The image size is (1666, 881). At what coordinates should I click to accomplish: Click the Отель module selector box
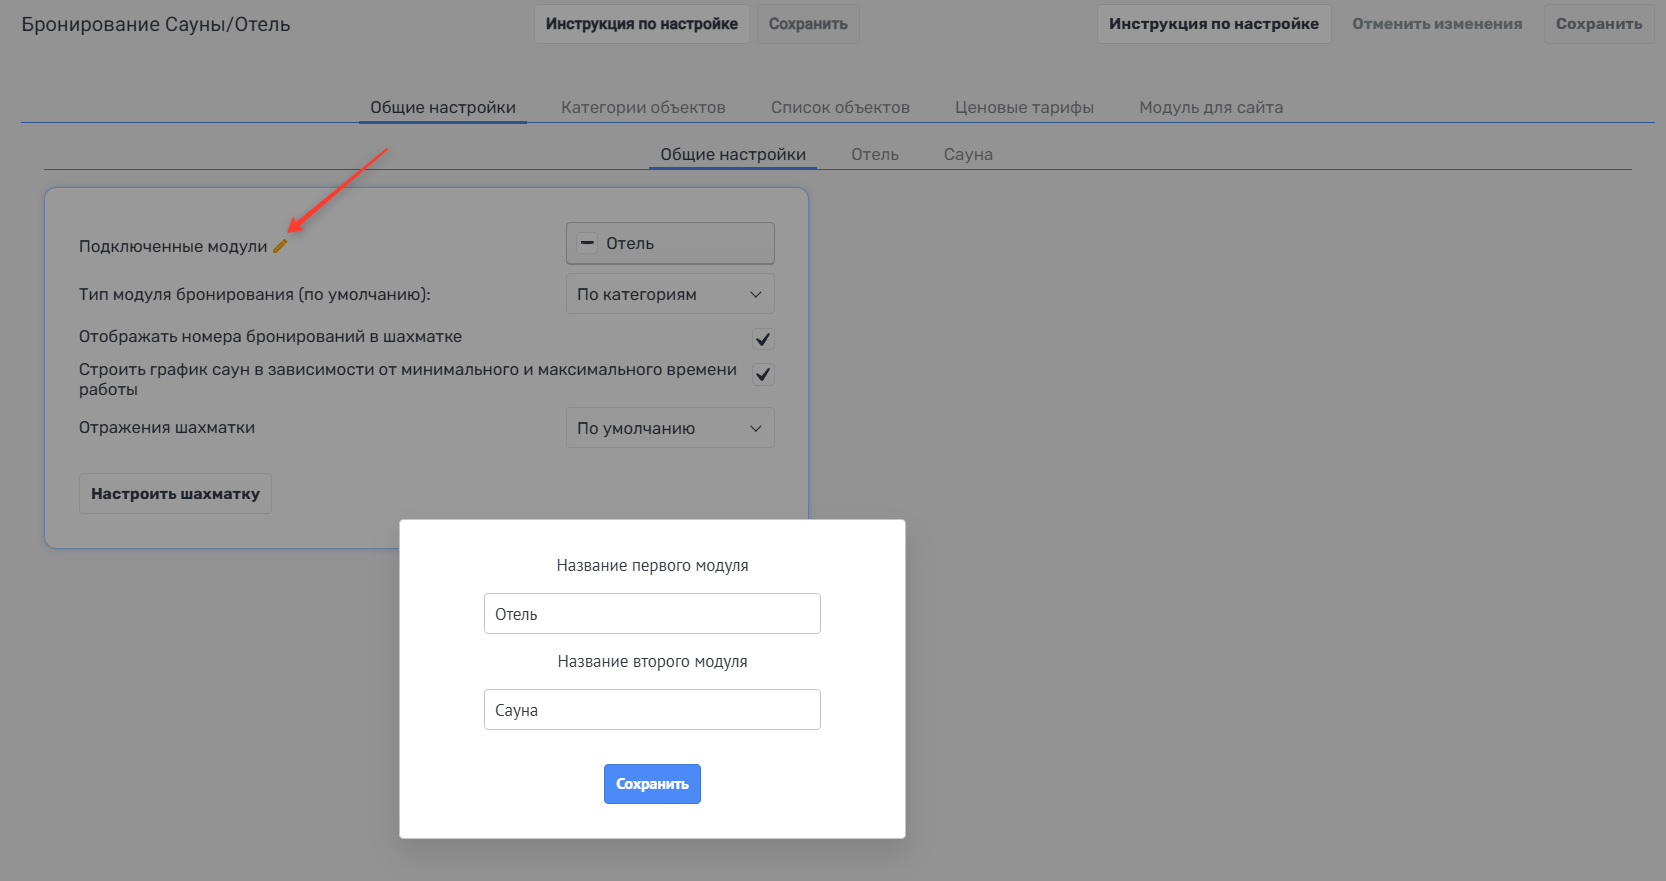coord(670,243)
